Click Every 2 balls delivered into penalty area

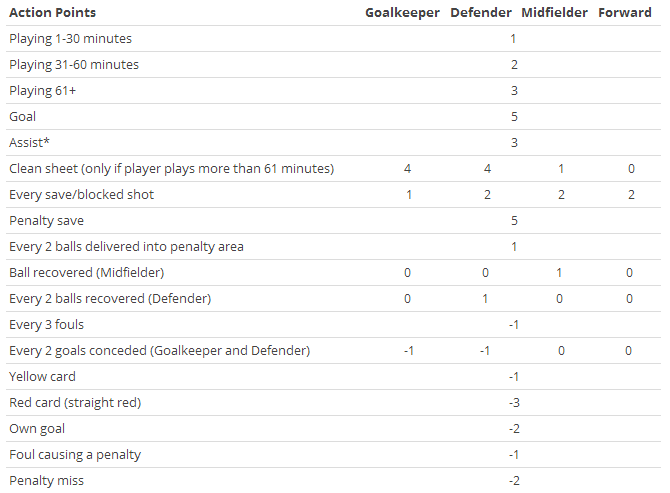pos(126,246)
